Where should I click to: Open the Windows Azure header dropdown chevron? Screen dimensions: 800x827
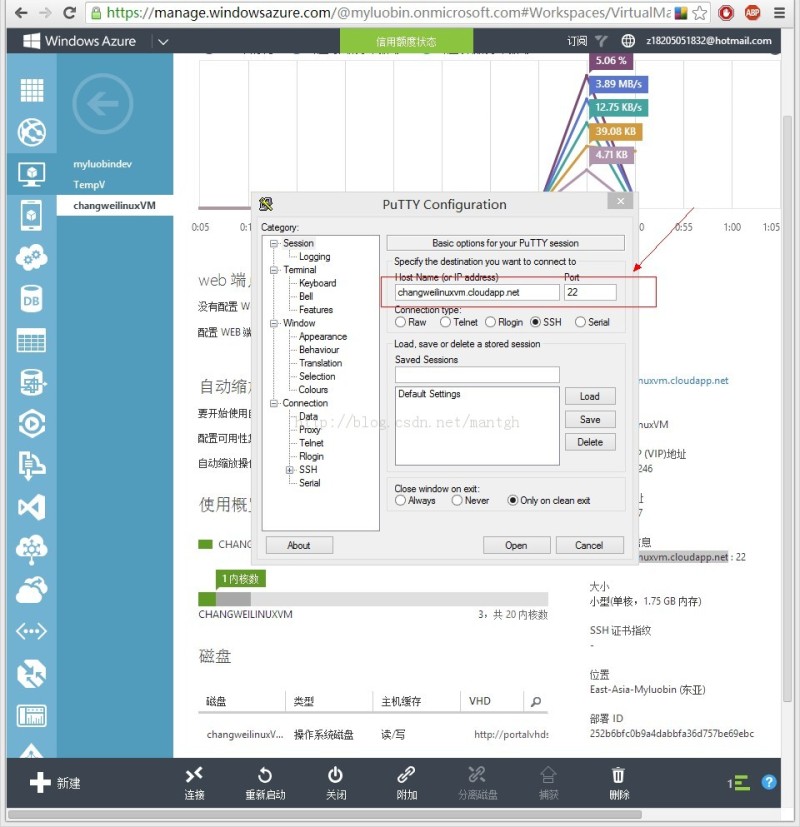click(x=163, y=41)
